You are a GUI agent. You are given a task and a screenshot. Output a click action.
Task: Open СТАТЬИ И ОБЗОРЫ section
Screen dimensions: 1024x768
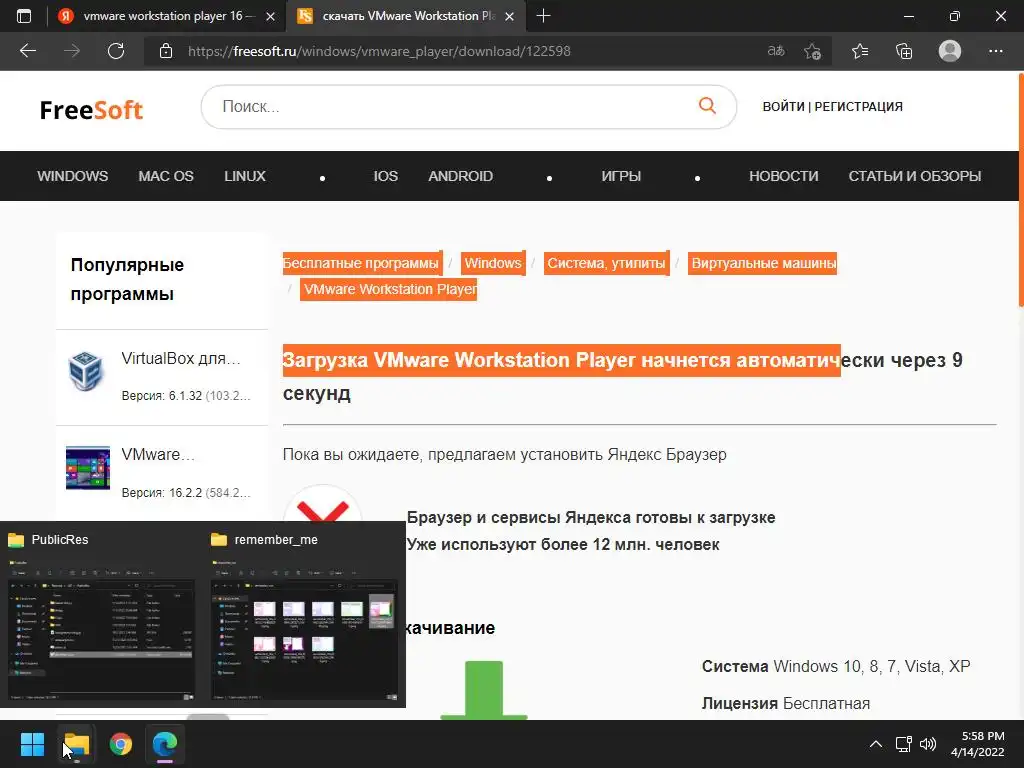(x=915, y=176)
